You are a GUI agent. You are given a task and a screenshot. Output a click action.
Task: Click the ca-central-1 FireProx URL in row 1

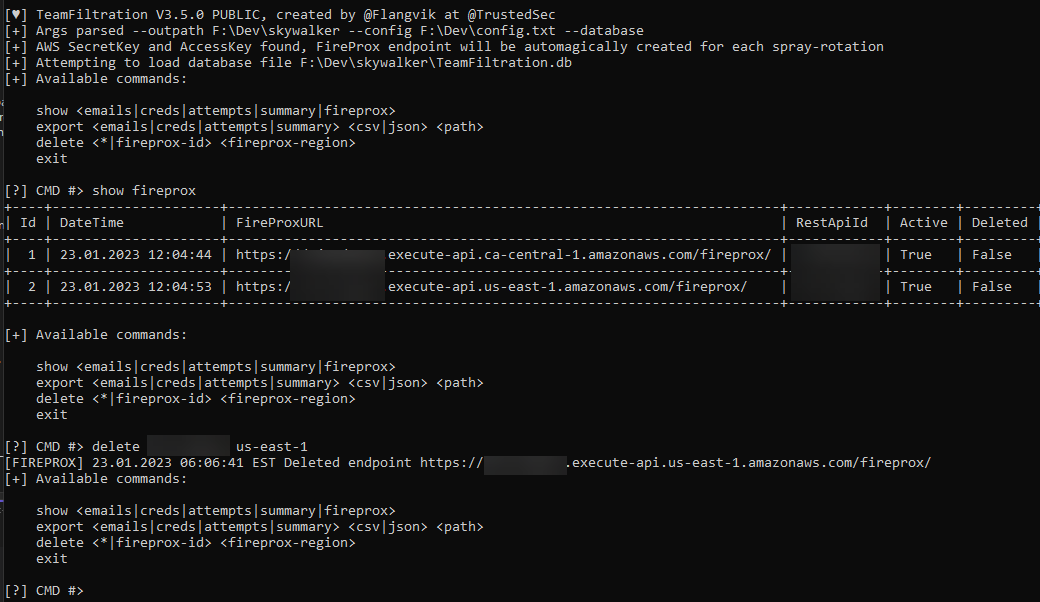[x=503, y=255]
